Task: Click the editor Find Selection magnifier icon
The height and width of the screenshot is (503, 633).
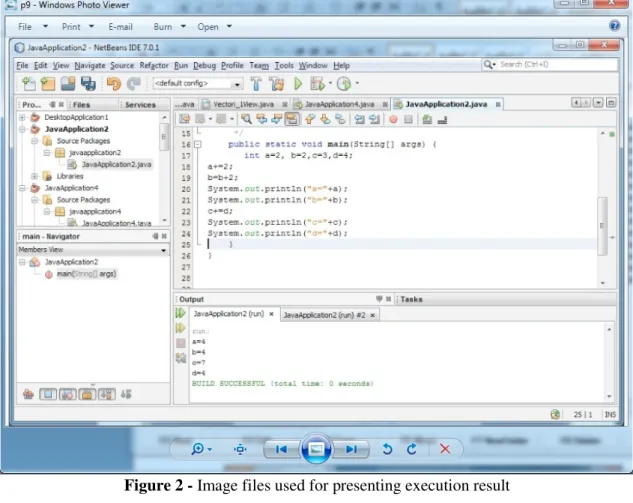Action: tap(246, 119)
